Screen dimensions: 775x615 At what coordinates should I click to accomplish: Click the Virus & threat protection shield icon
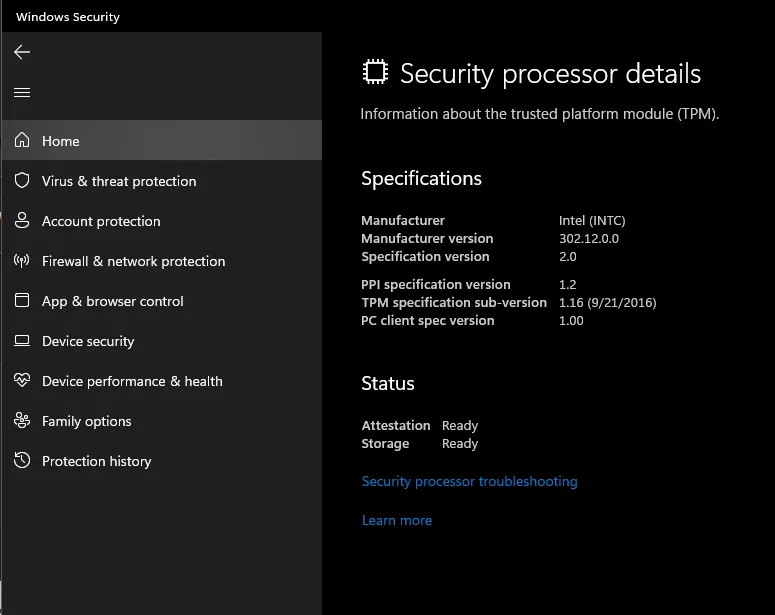[x=22, y=180]
